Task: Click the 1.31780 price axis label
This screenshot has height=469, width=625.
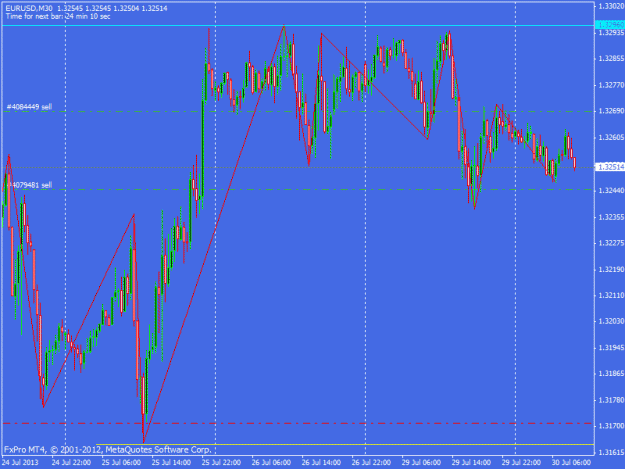Action: tap(611, 400)
